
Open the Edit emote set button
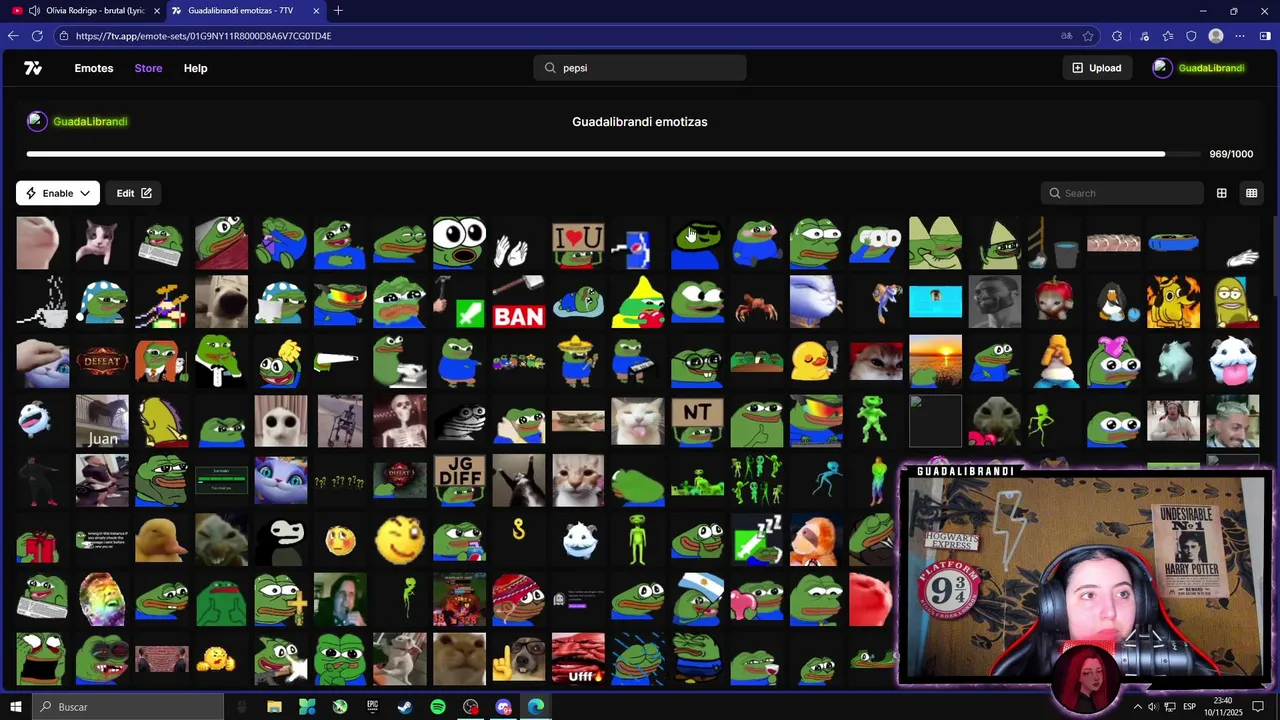134,193
